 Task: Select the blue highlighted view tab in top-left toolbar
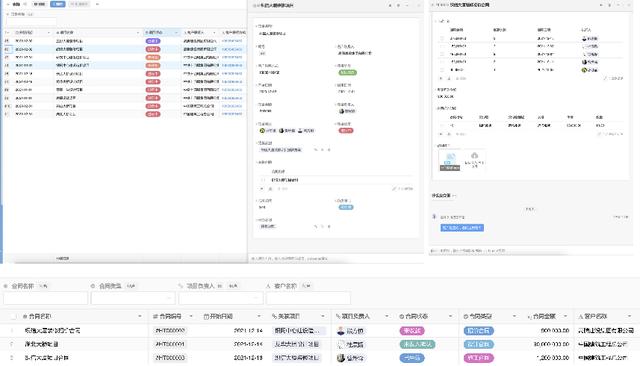(58, 4)
